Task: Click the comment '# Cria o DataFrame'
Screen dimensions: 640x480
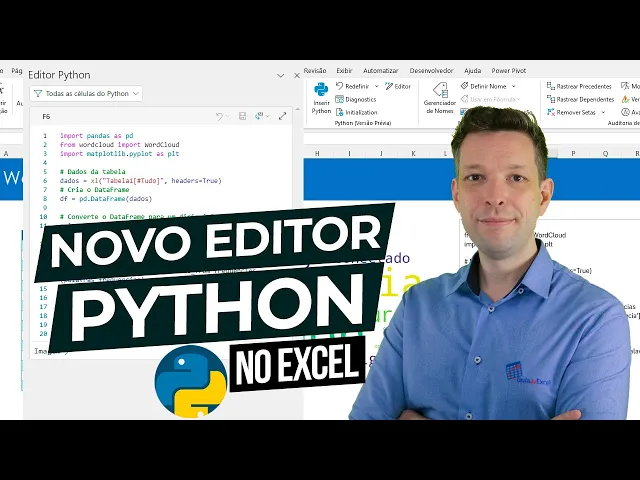Action: tap(94, 189)
